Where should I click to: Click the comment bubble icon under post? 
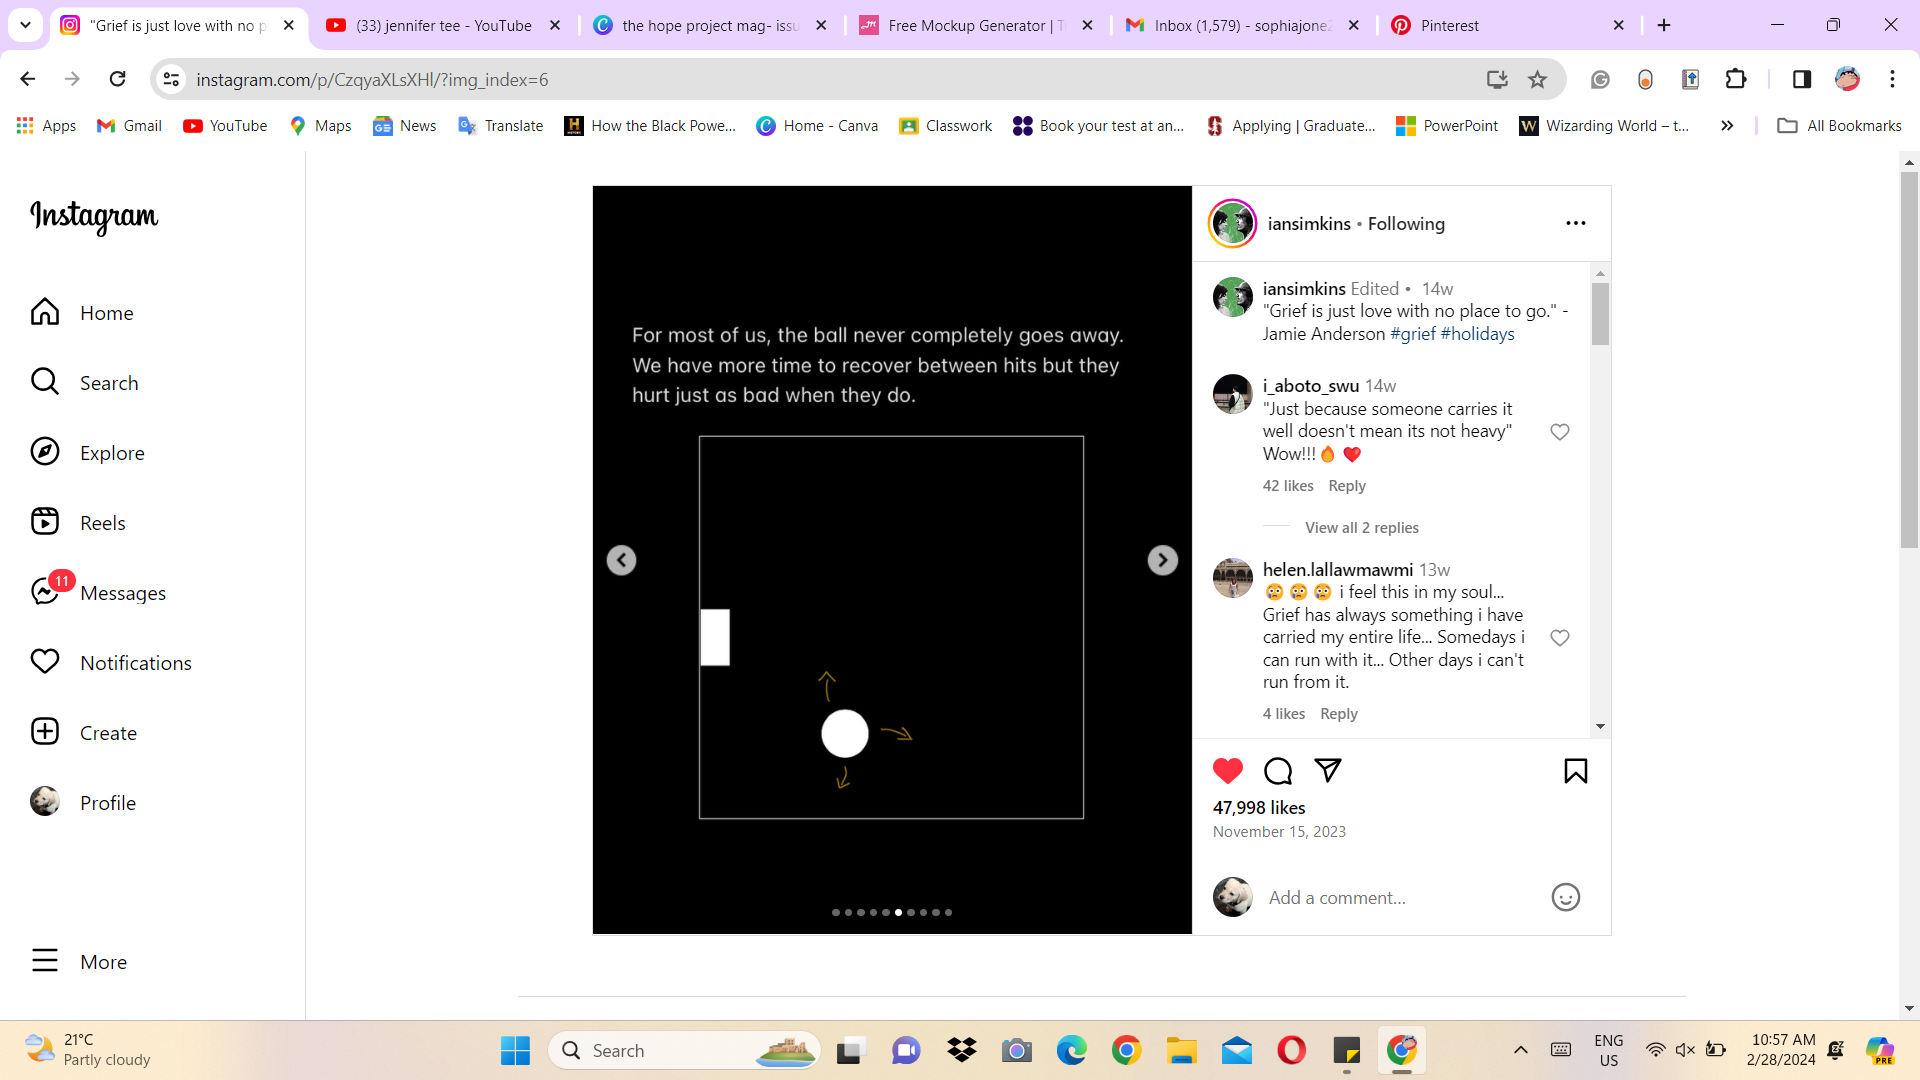coord(1278,771)
